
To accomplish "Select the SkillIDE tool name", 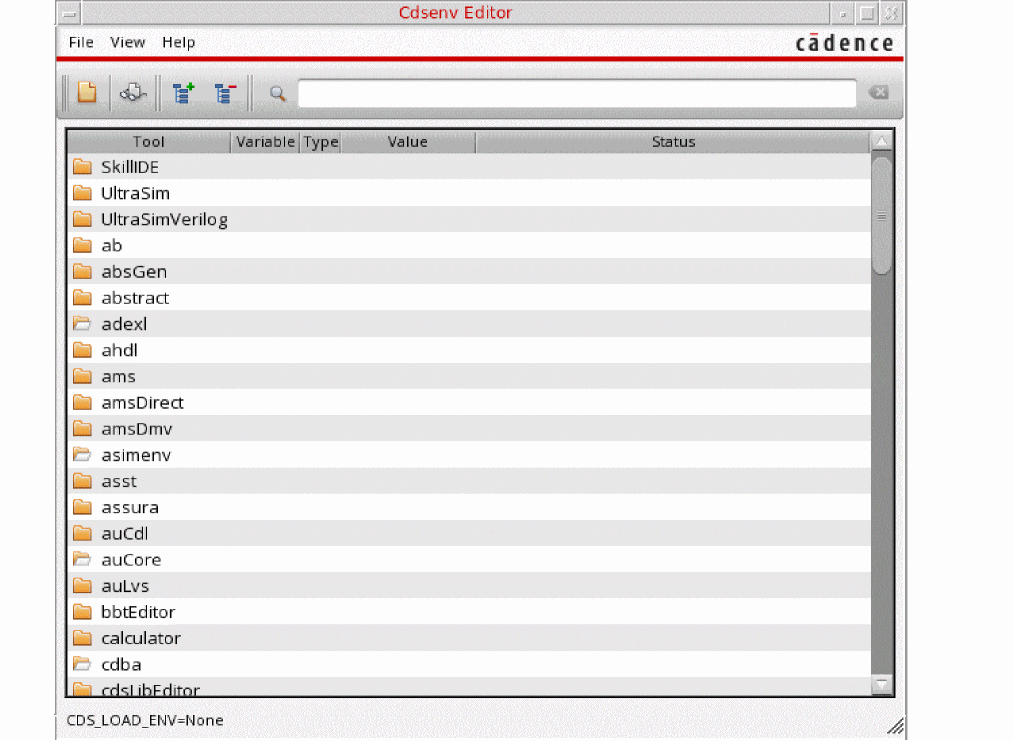I will click(130, 167).
